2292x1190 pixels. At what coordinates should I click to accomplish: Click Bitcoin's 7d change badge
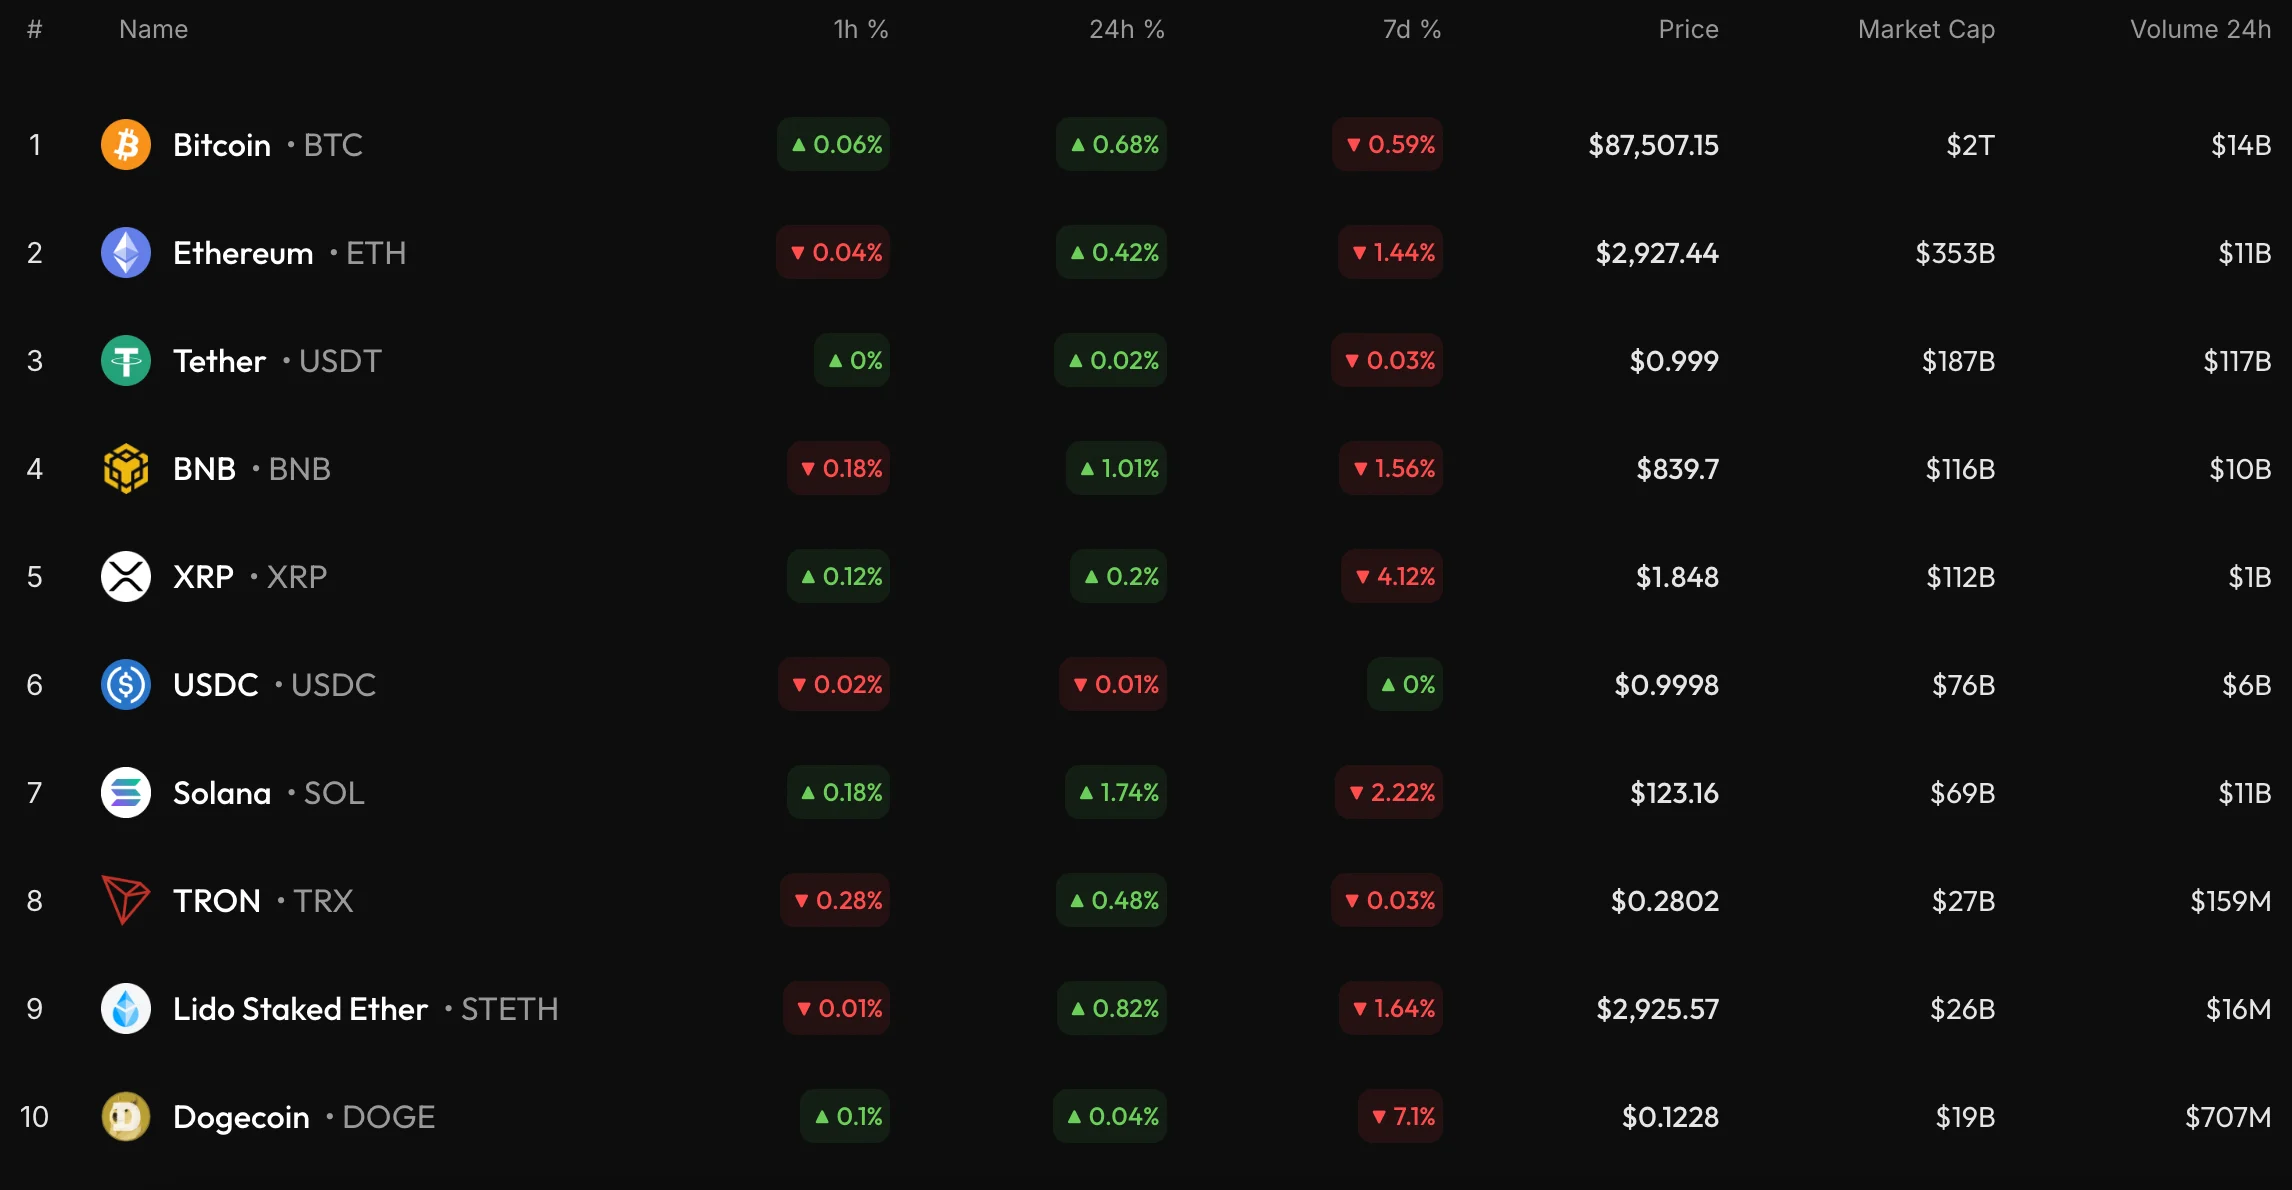[1388, 145]
